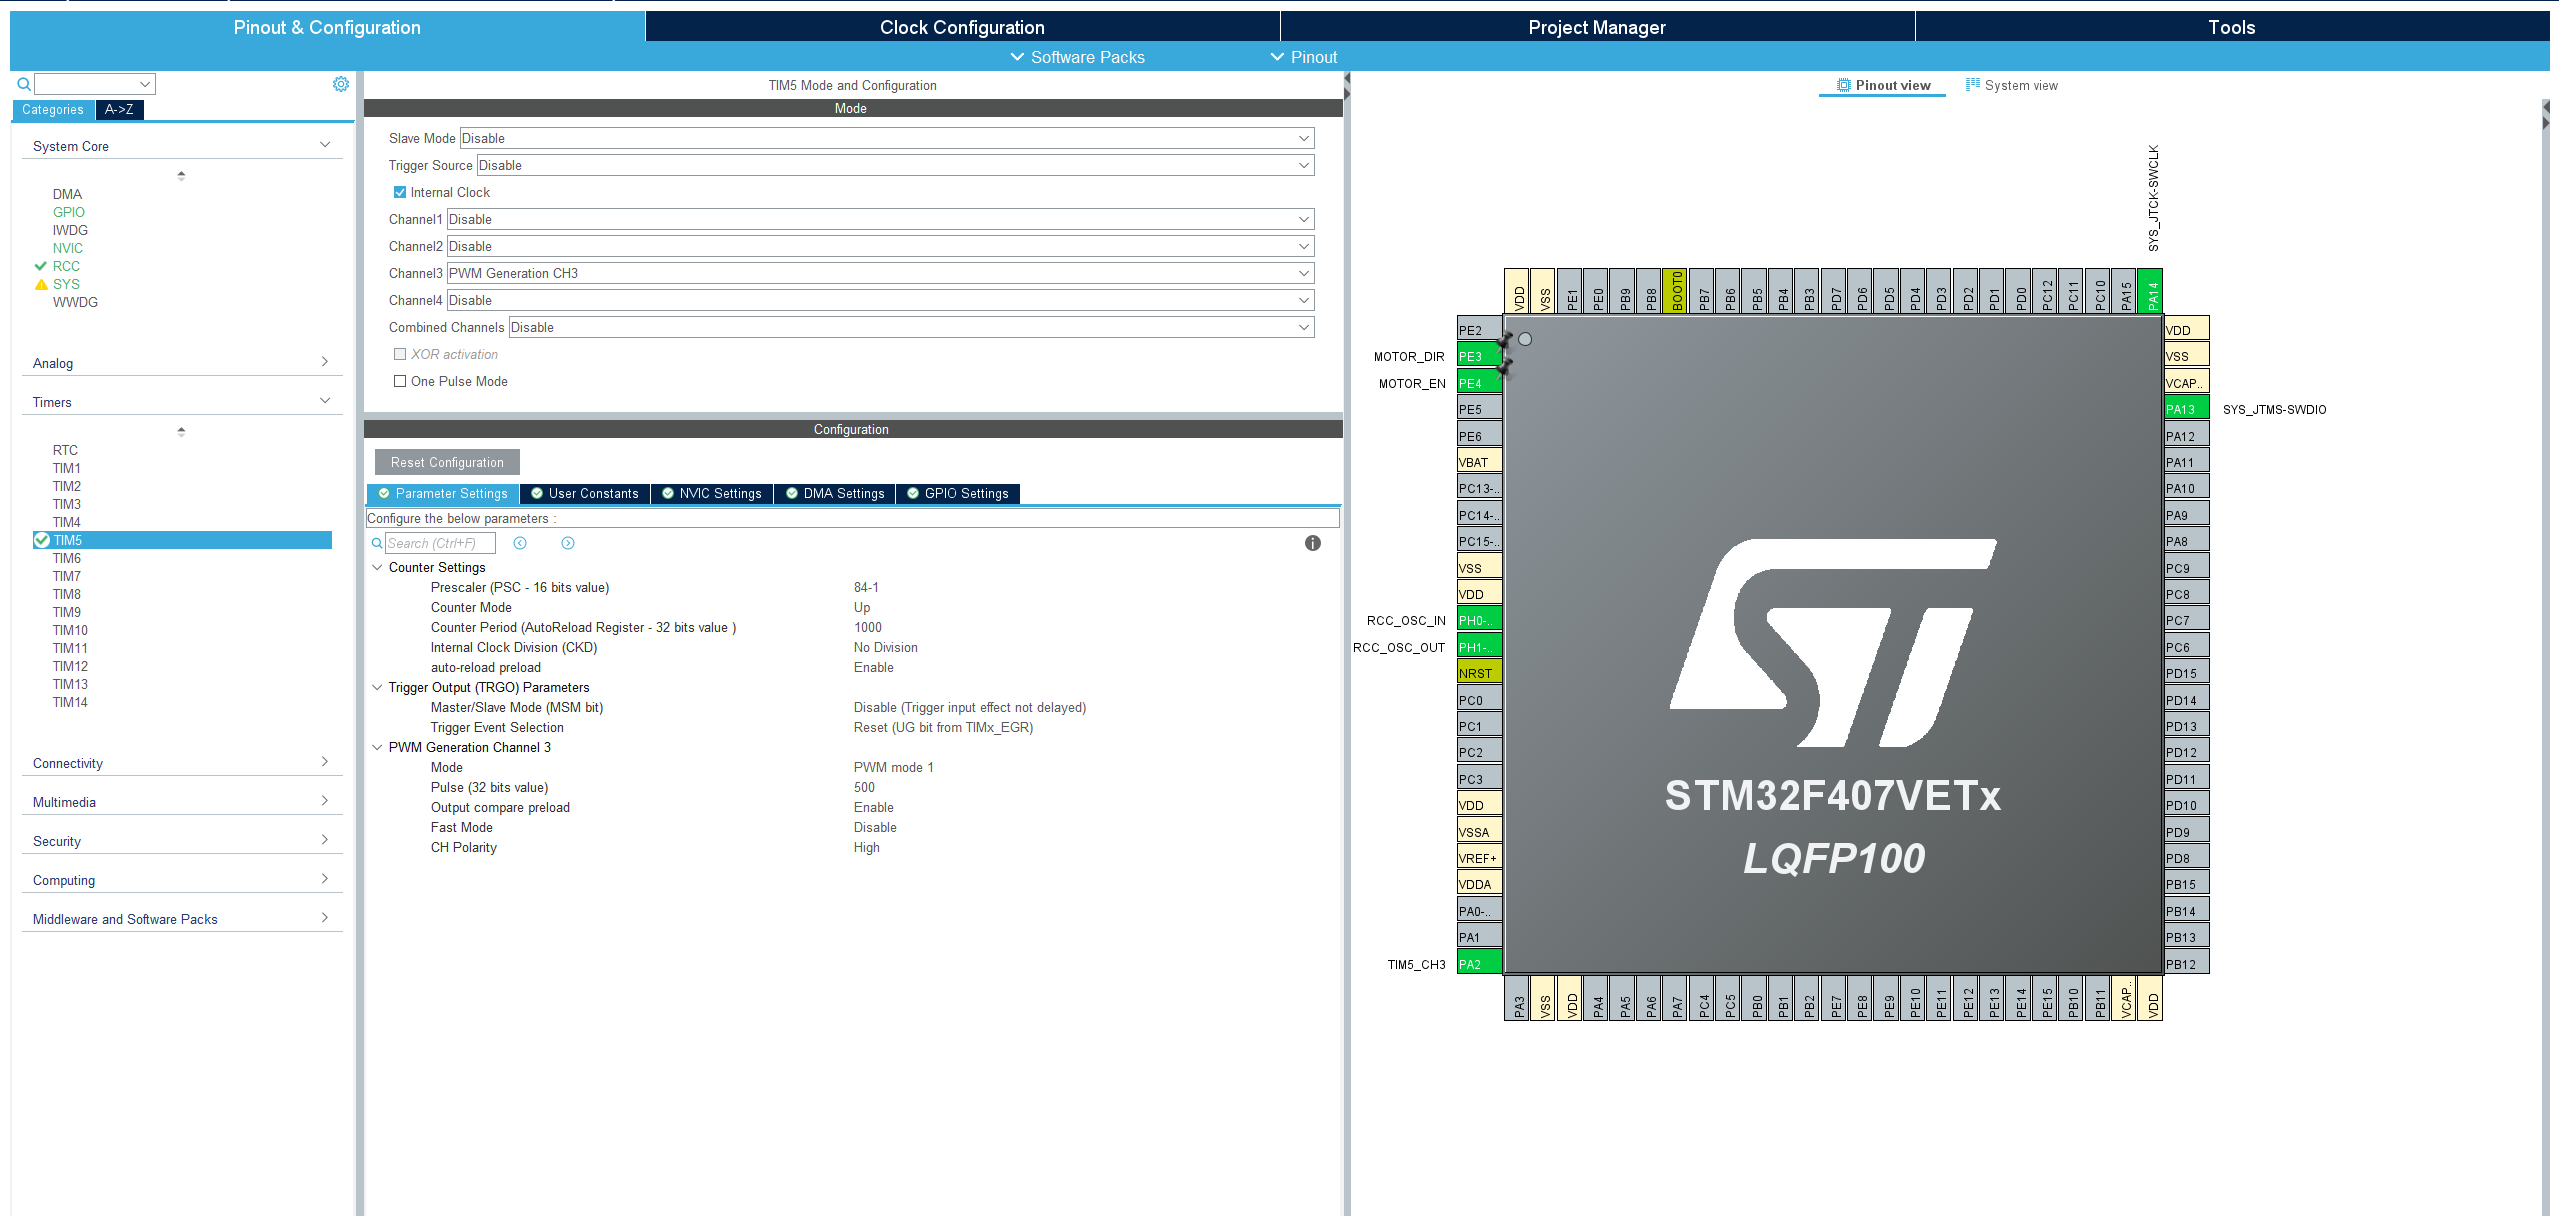Open the Channel2 dropdown
The height and width of the screenshot is (1216, 2559).
click(x=880, y=246)
